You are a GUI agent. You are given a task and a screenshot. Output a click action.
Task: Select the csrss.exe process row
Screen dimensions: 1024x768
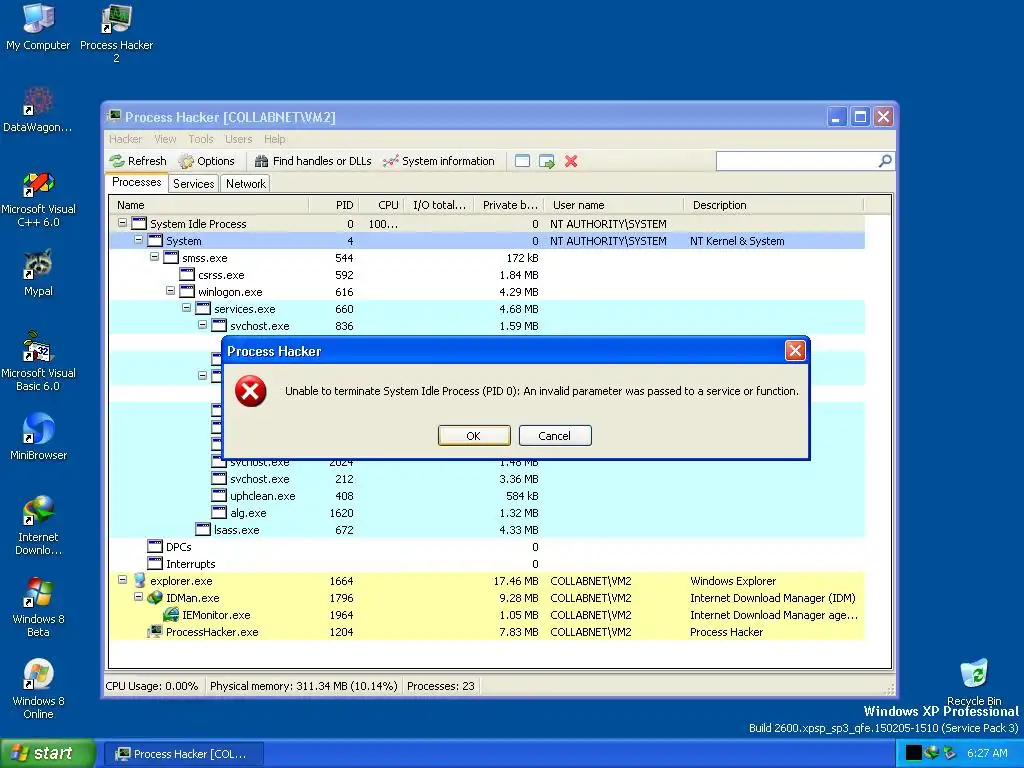[487, 275]
